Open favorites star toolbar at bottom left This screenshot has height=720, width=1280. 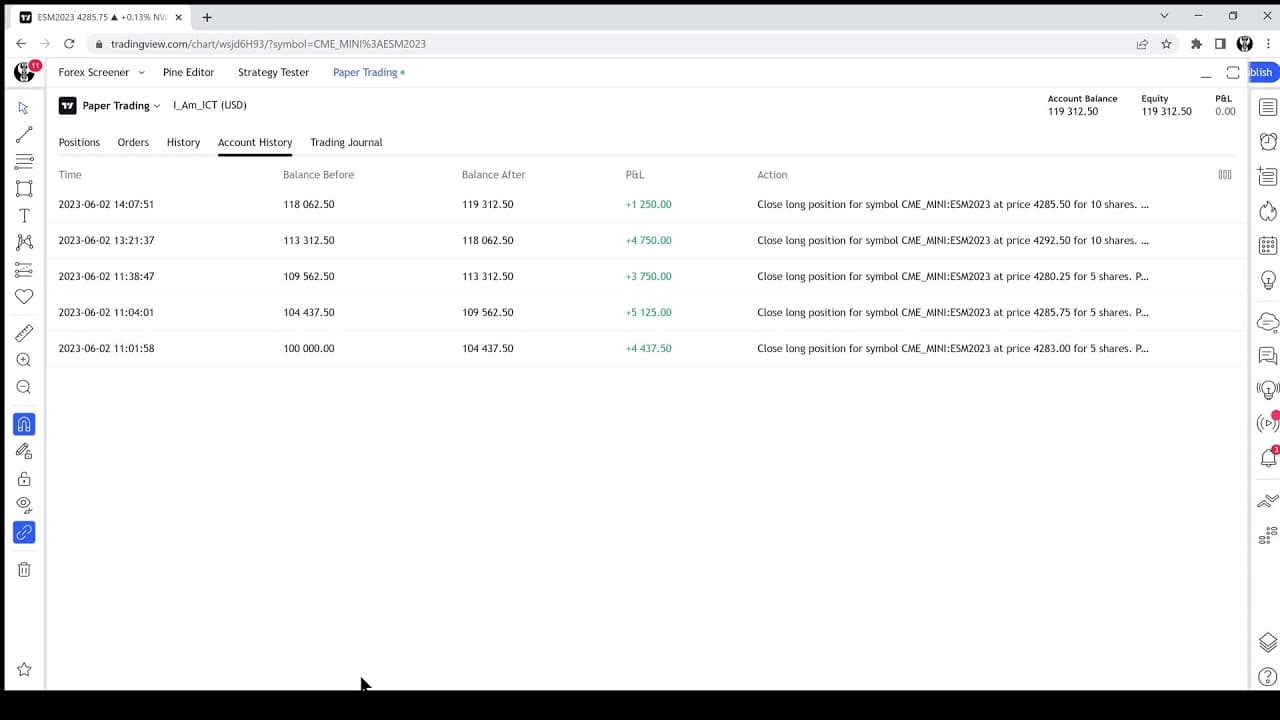coord(24,670)
